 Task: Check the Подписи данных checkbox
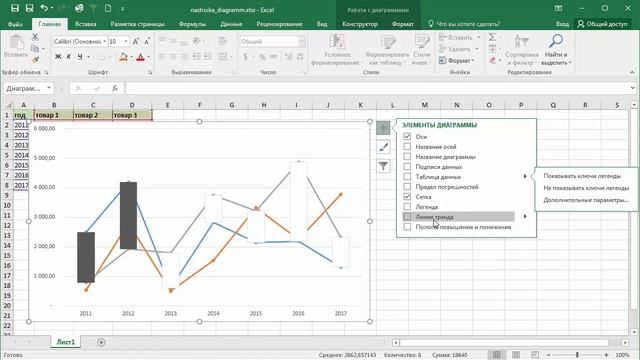407,167
